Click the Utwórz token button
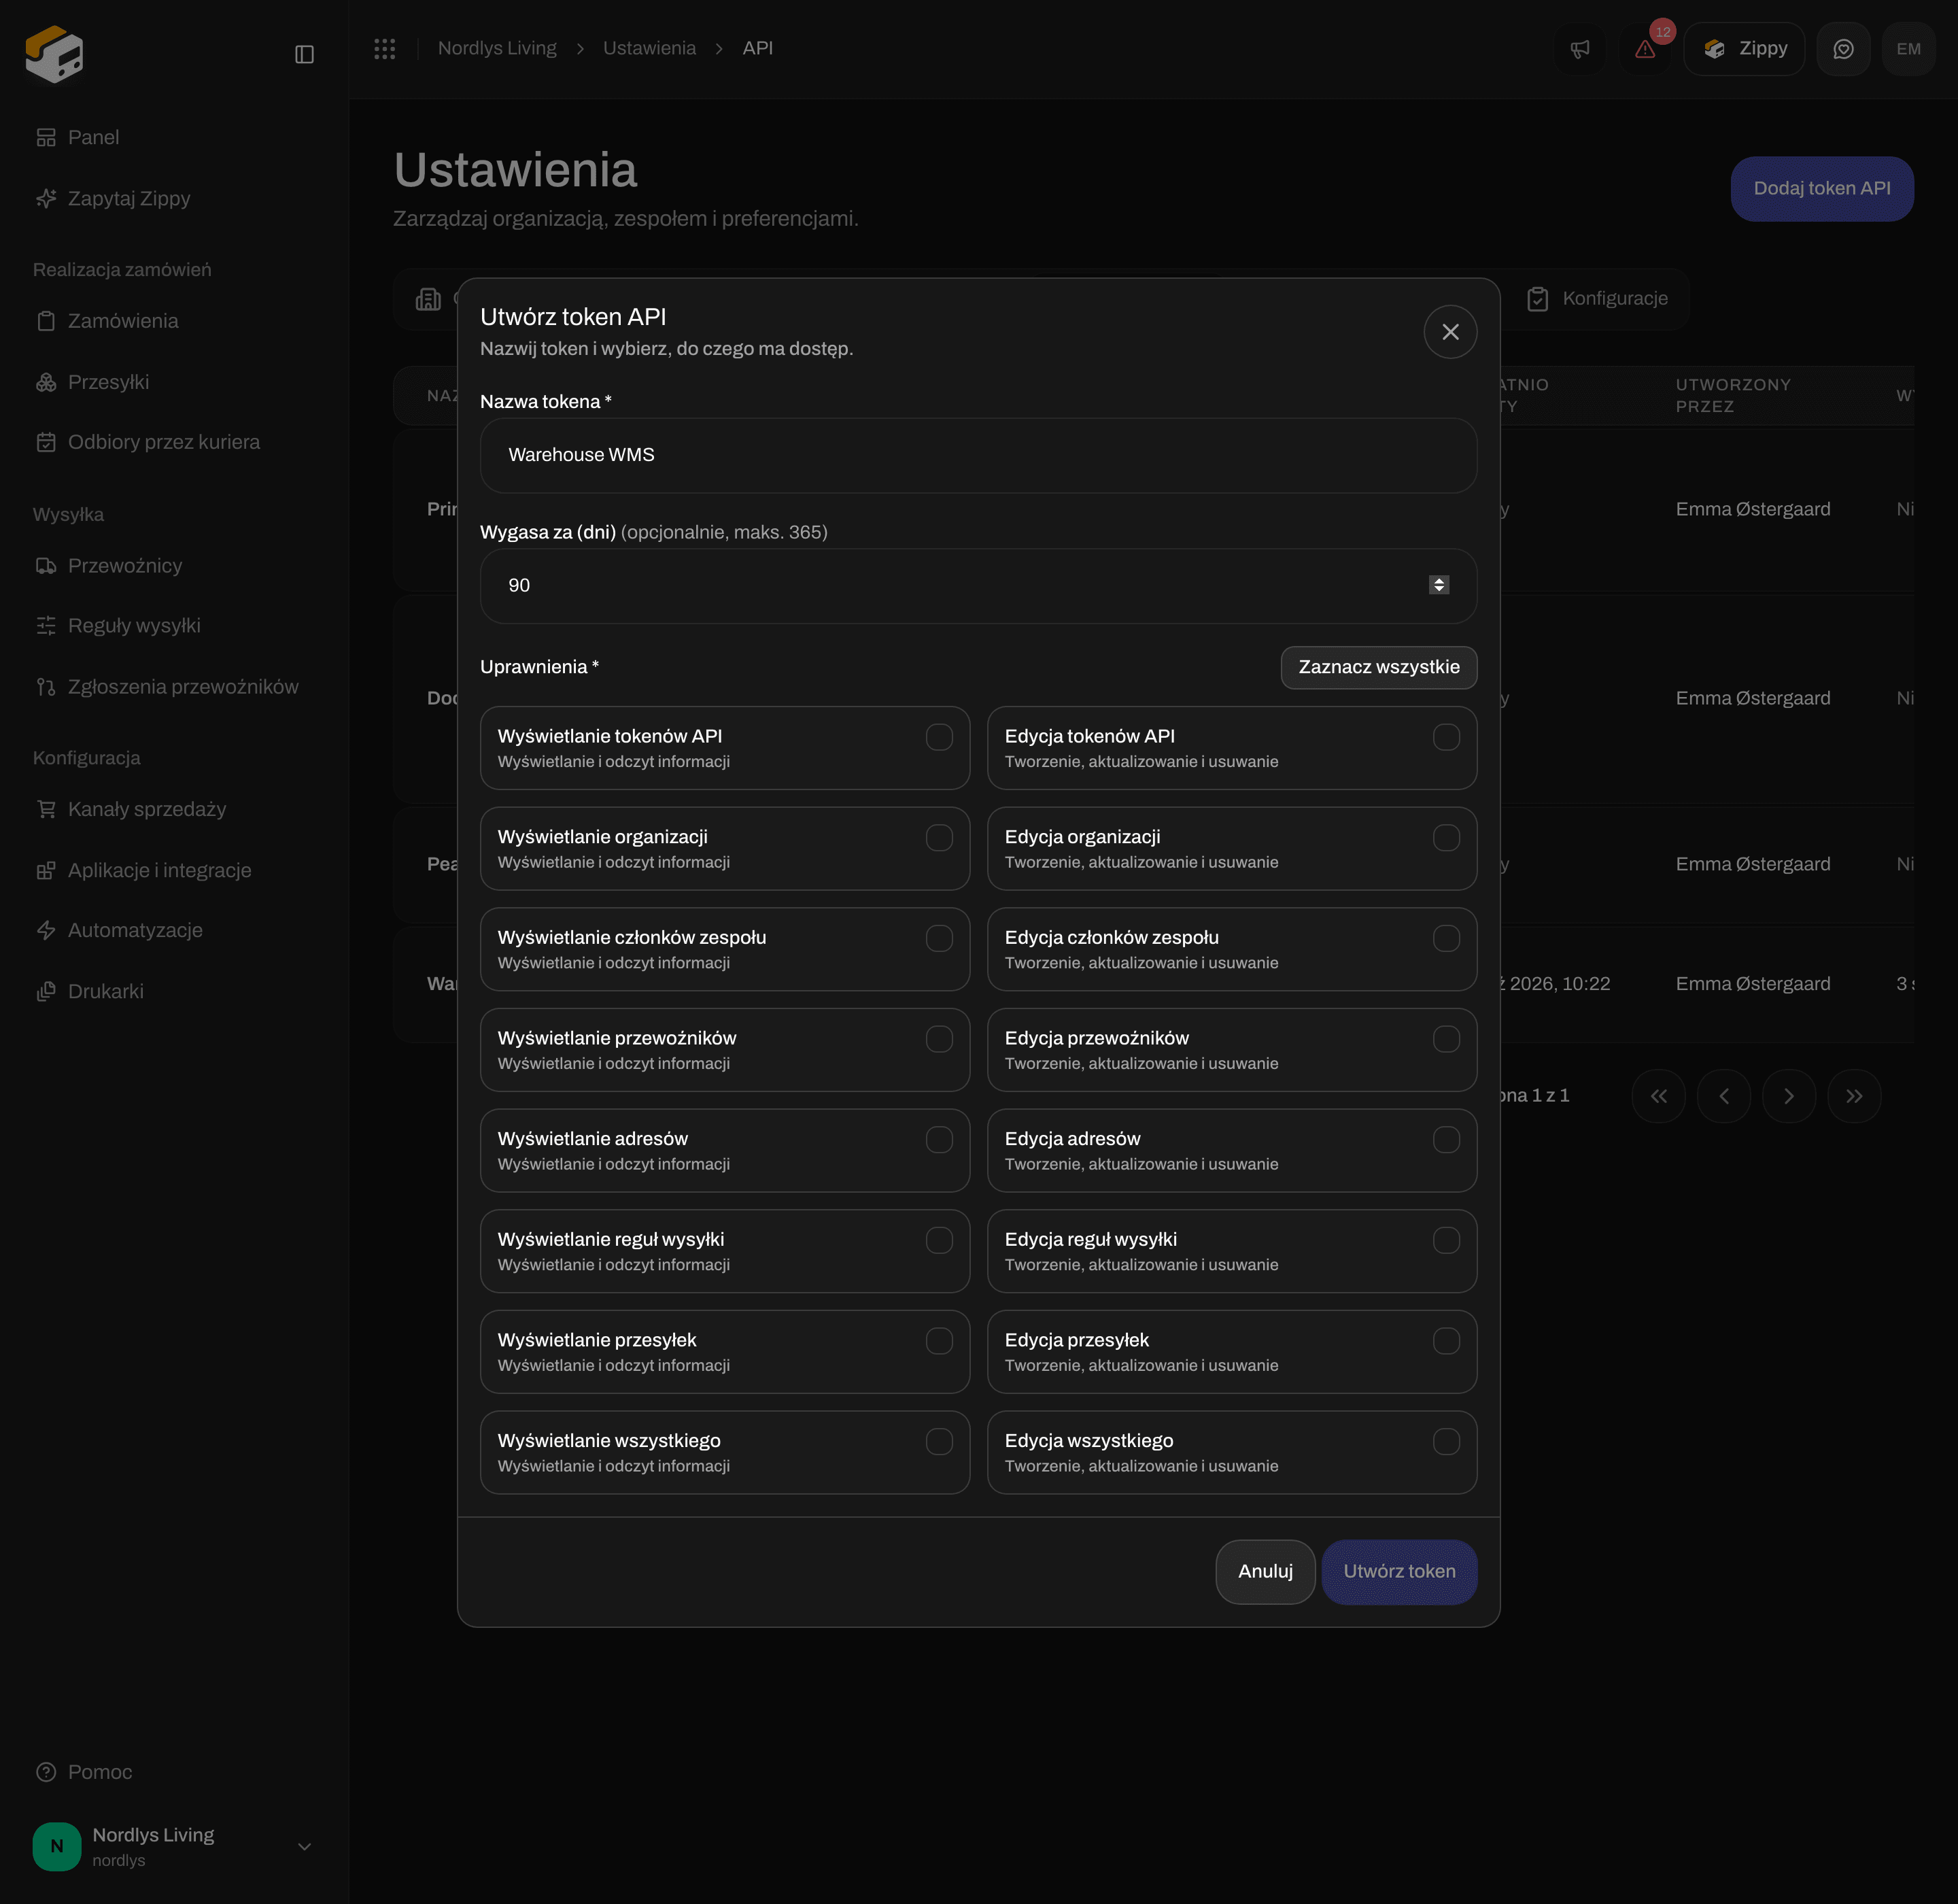This screenshot has height=1904, width=1958. (x=1399, y=1572)
